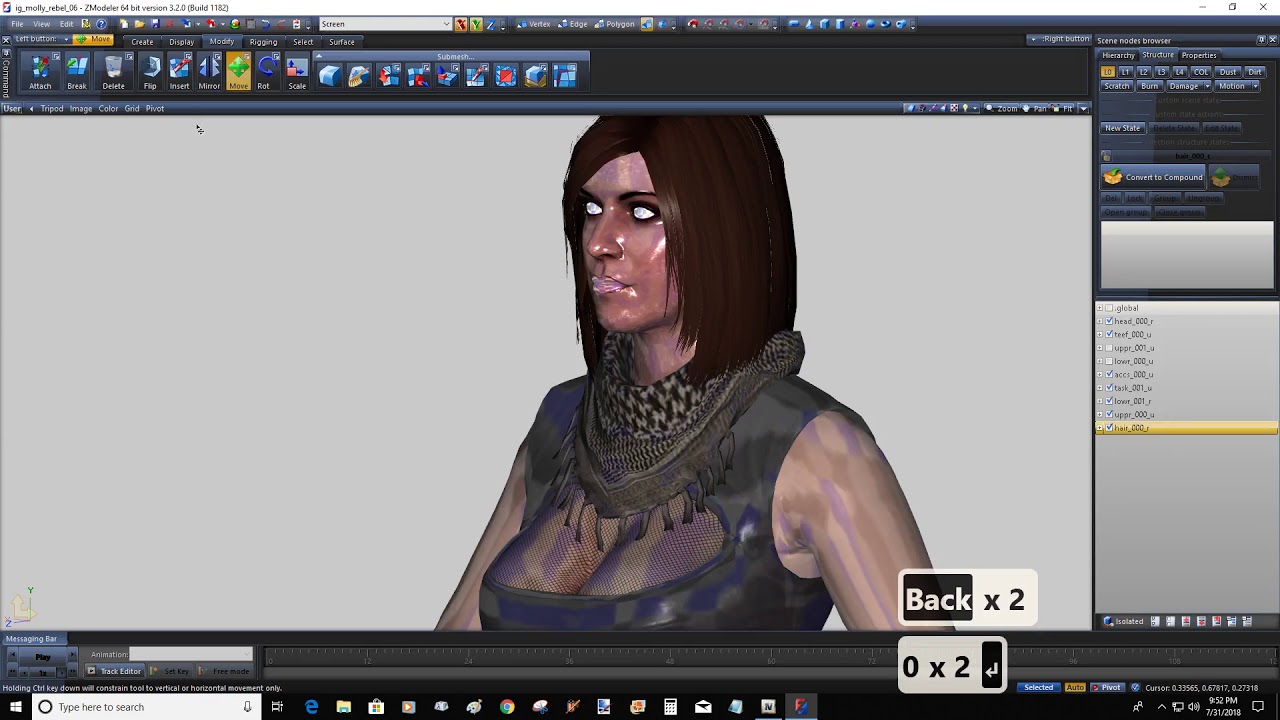
Task: Click the Save file icon
Action: (155, 24)
